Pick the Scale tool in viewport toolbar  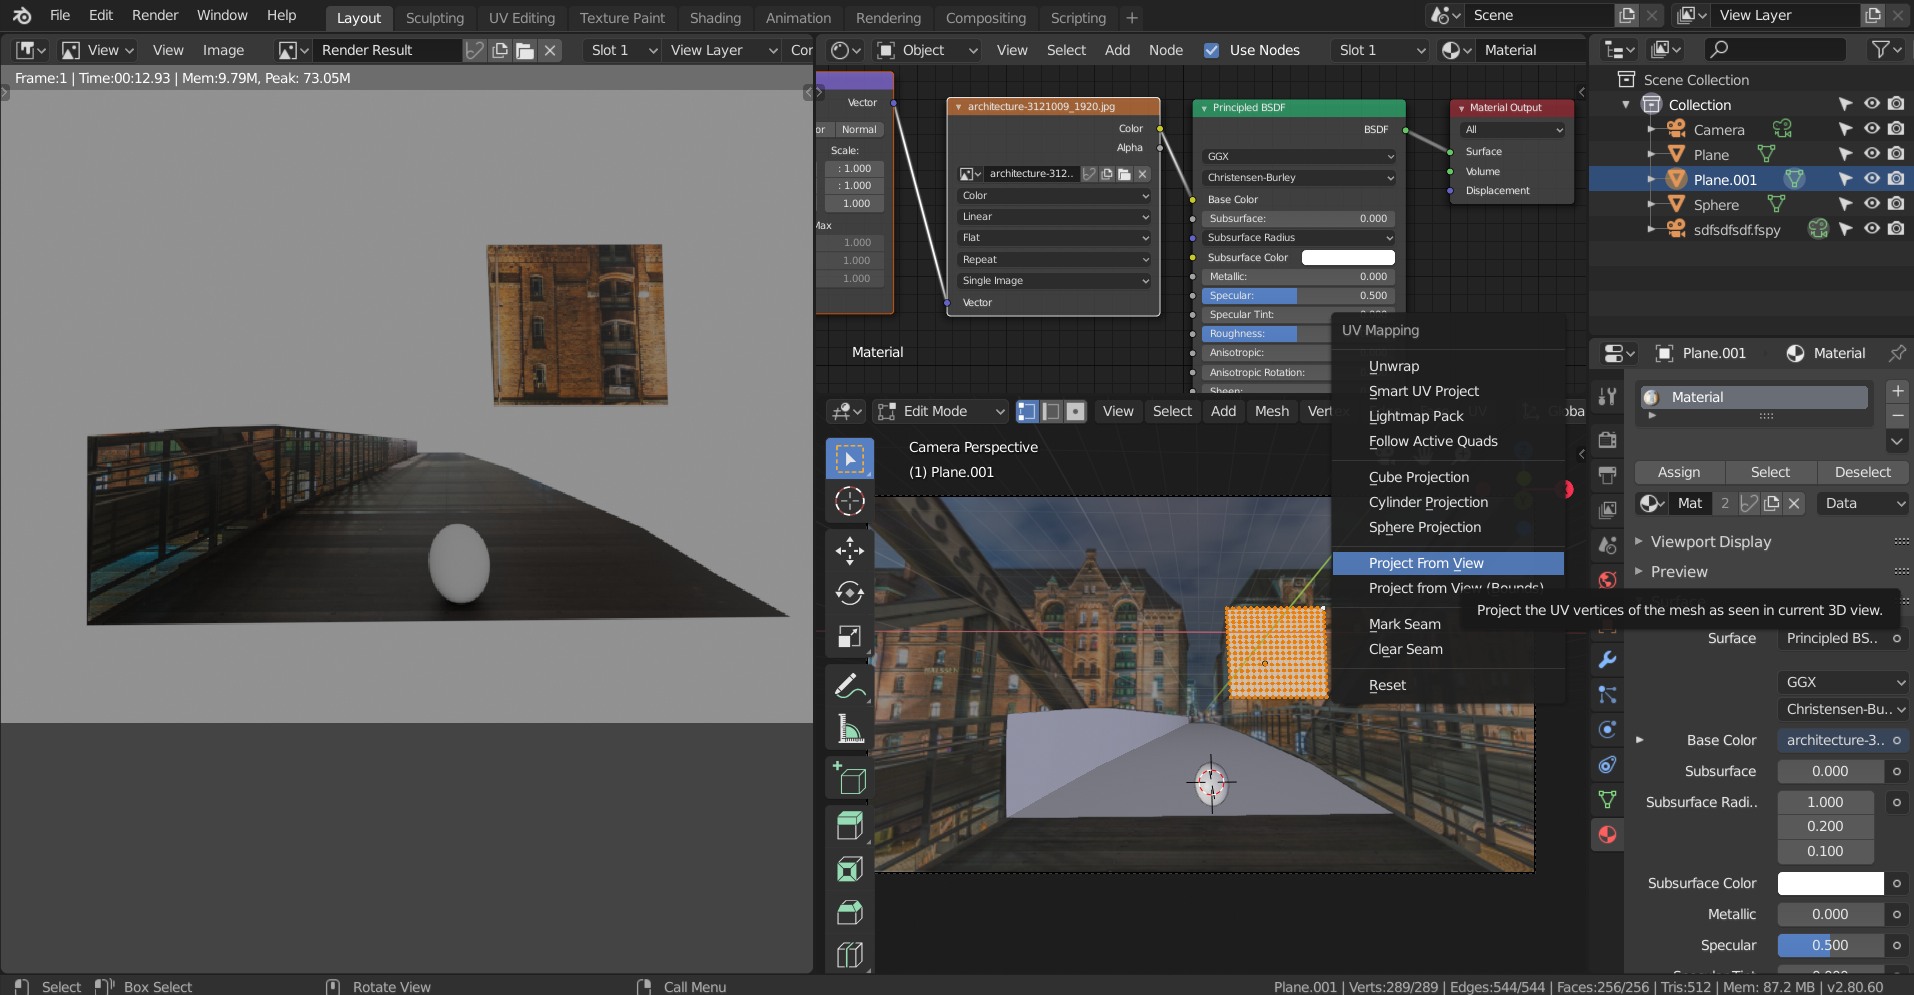(x=849, y=636)
